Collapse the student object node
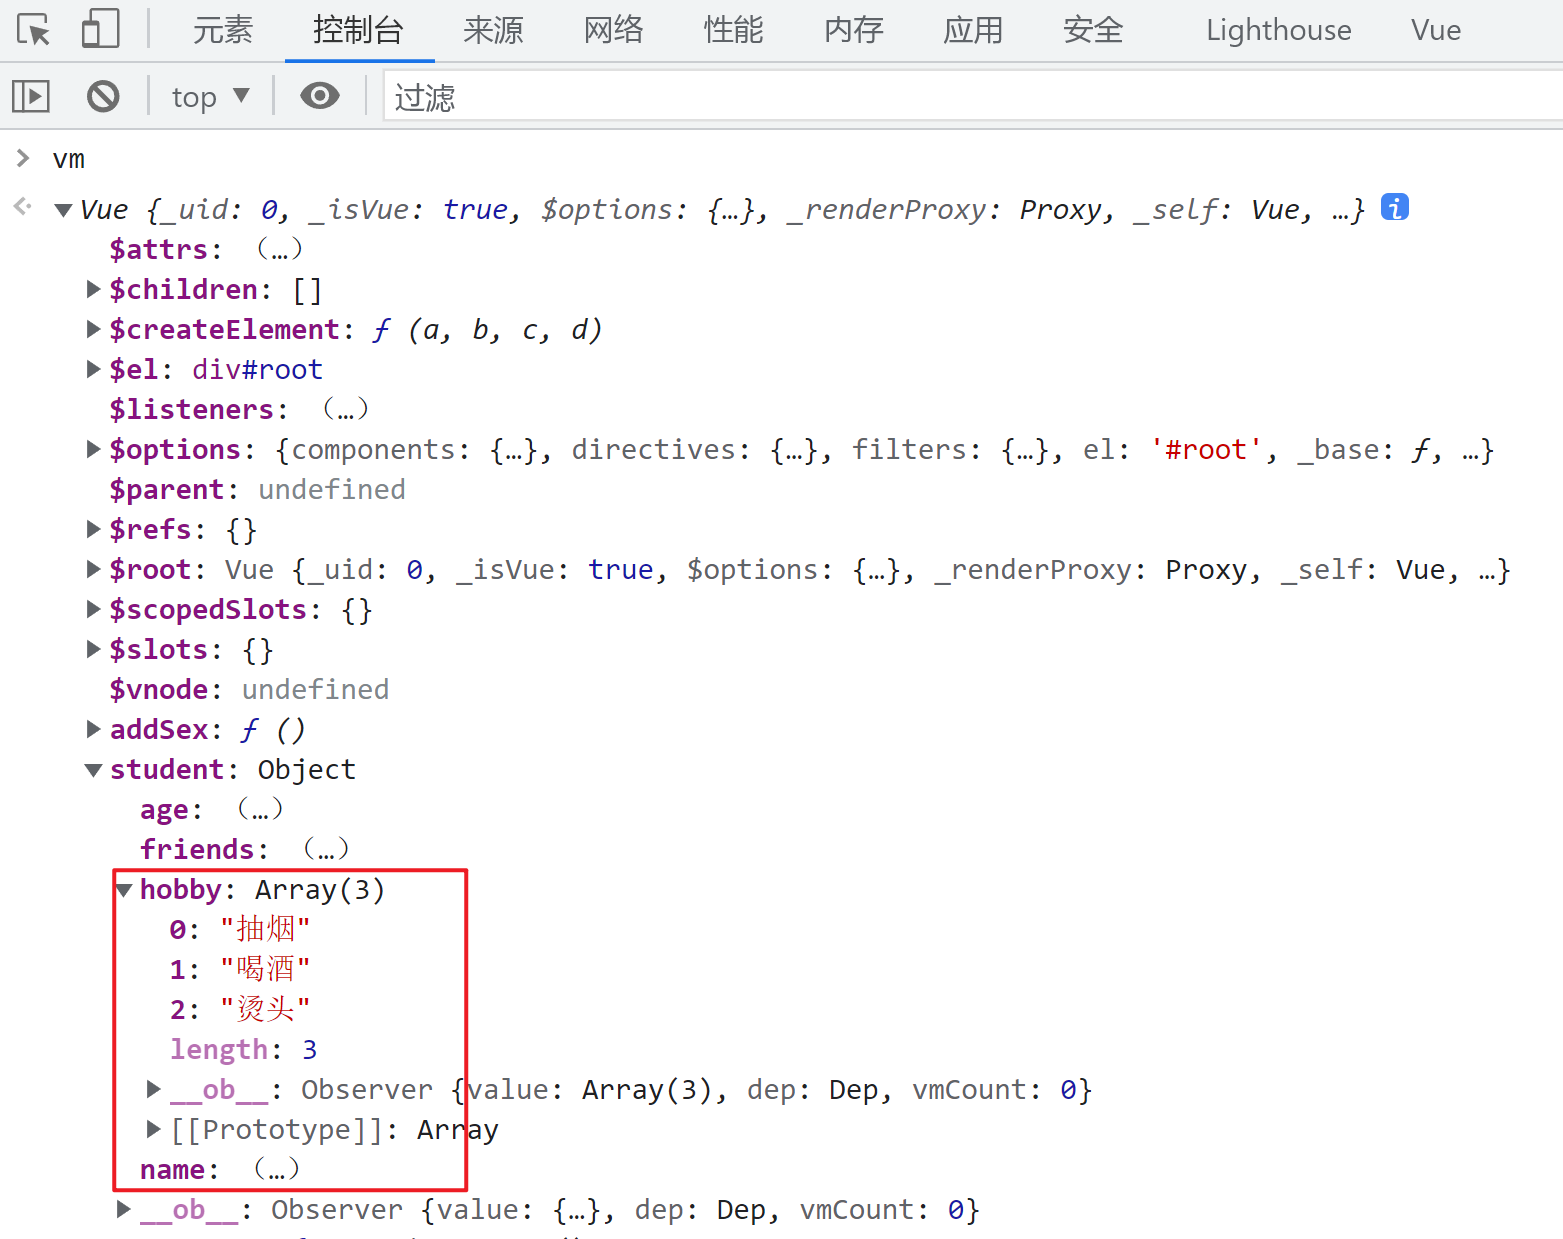The image size is (1563, 1239). (94, 770)
